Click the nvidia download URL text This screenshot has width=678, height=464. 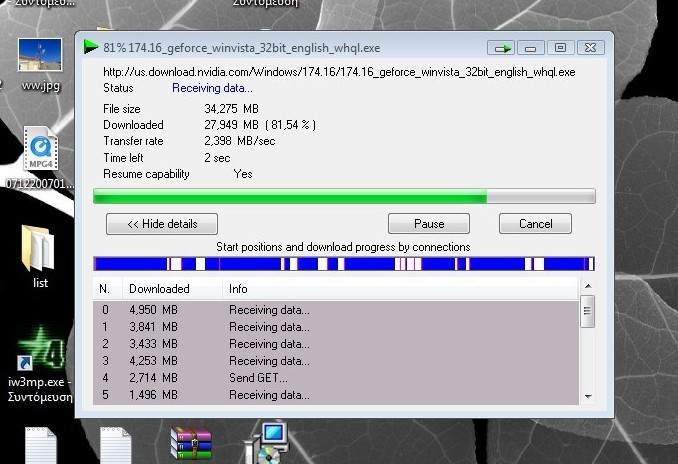[339, 72]
